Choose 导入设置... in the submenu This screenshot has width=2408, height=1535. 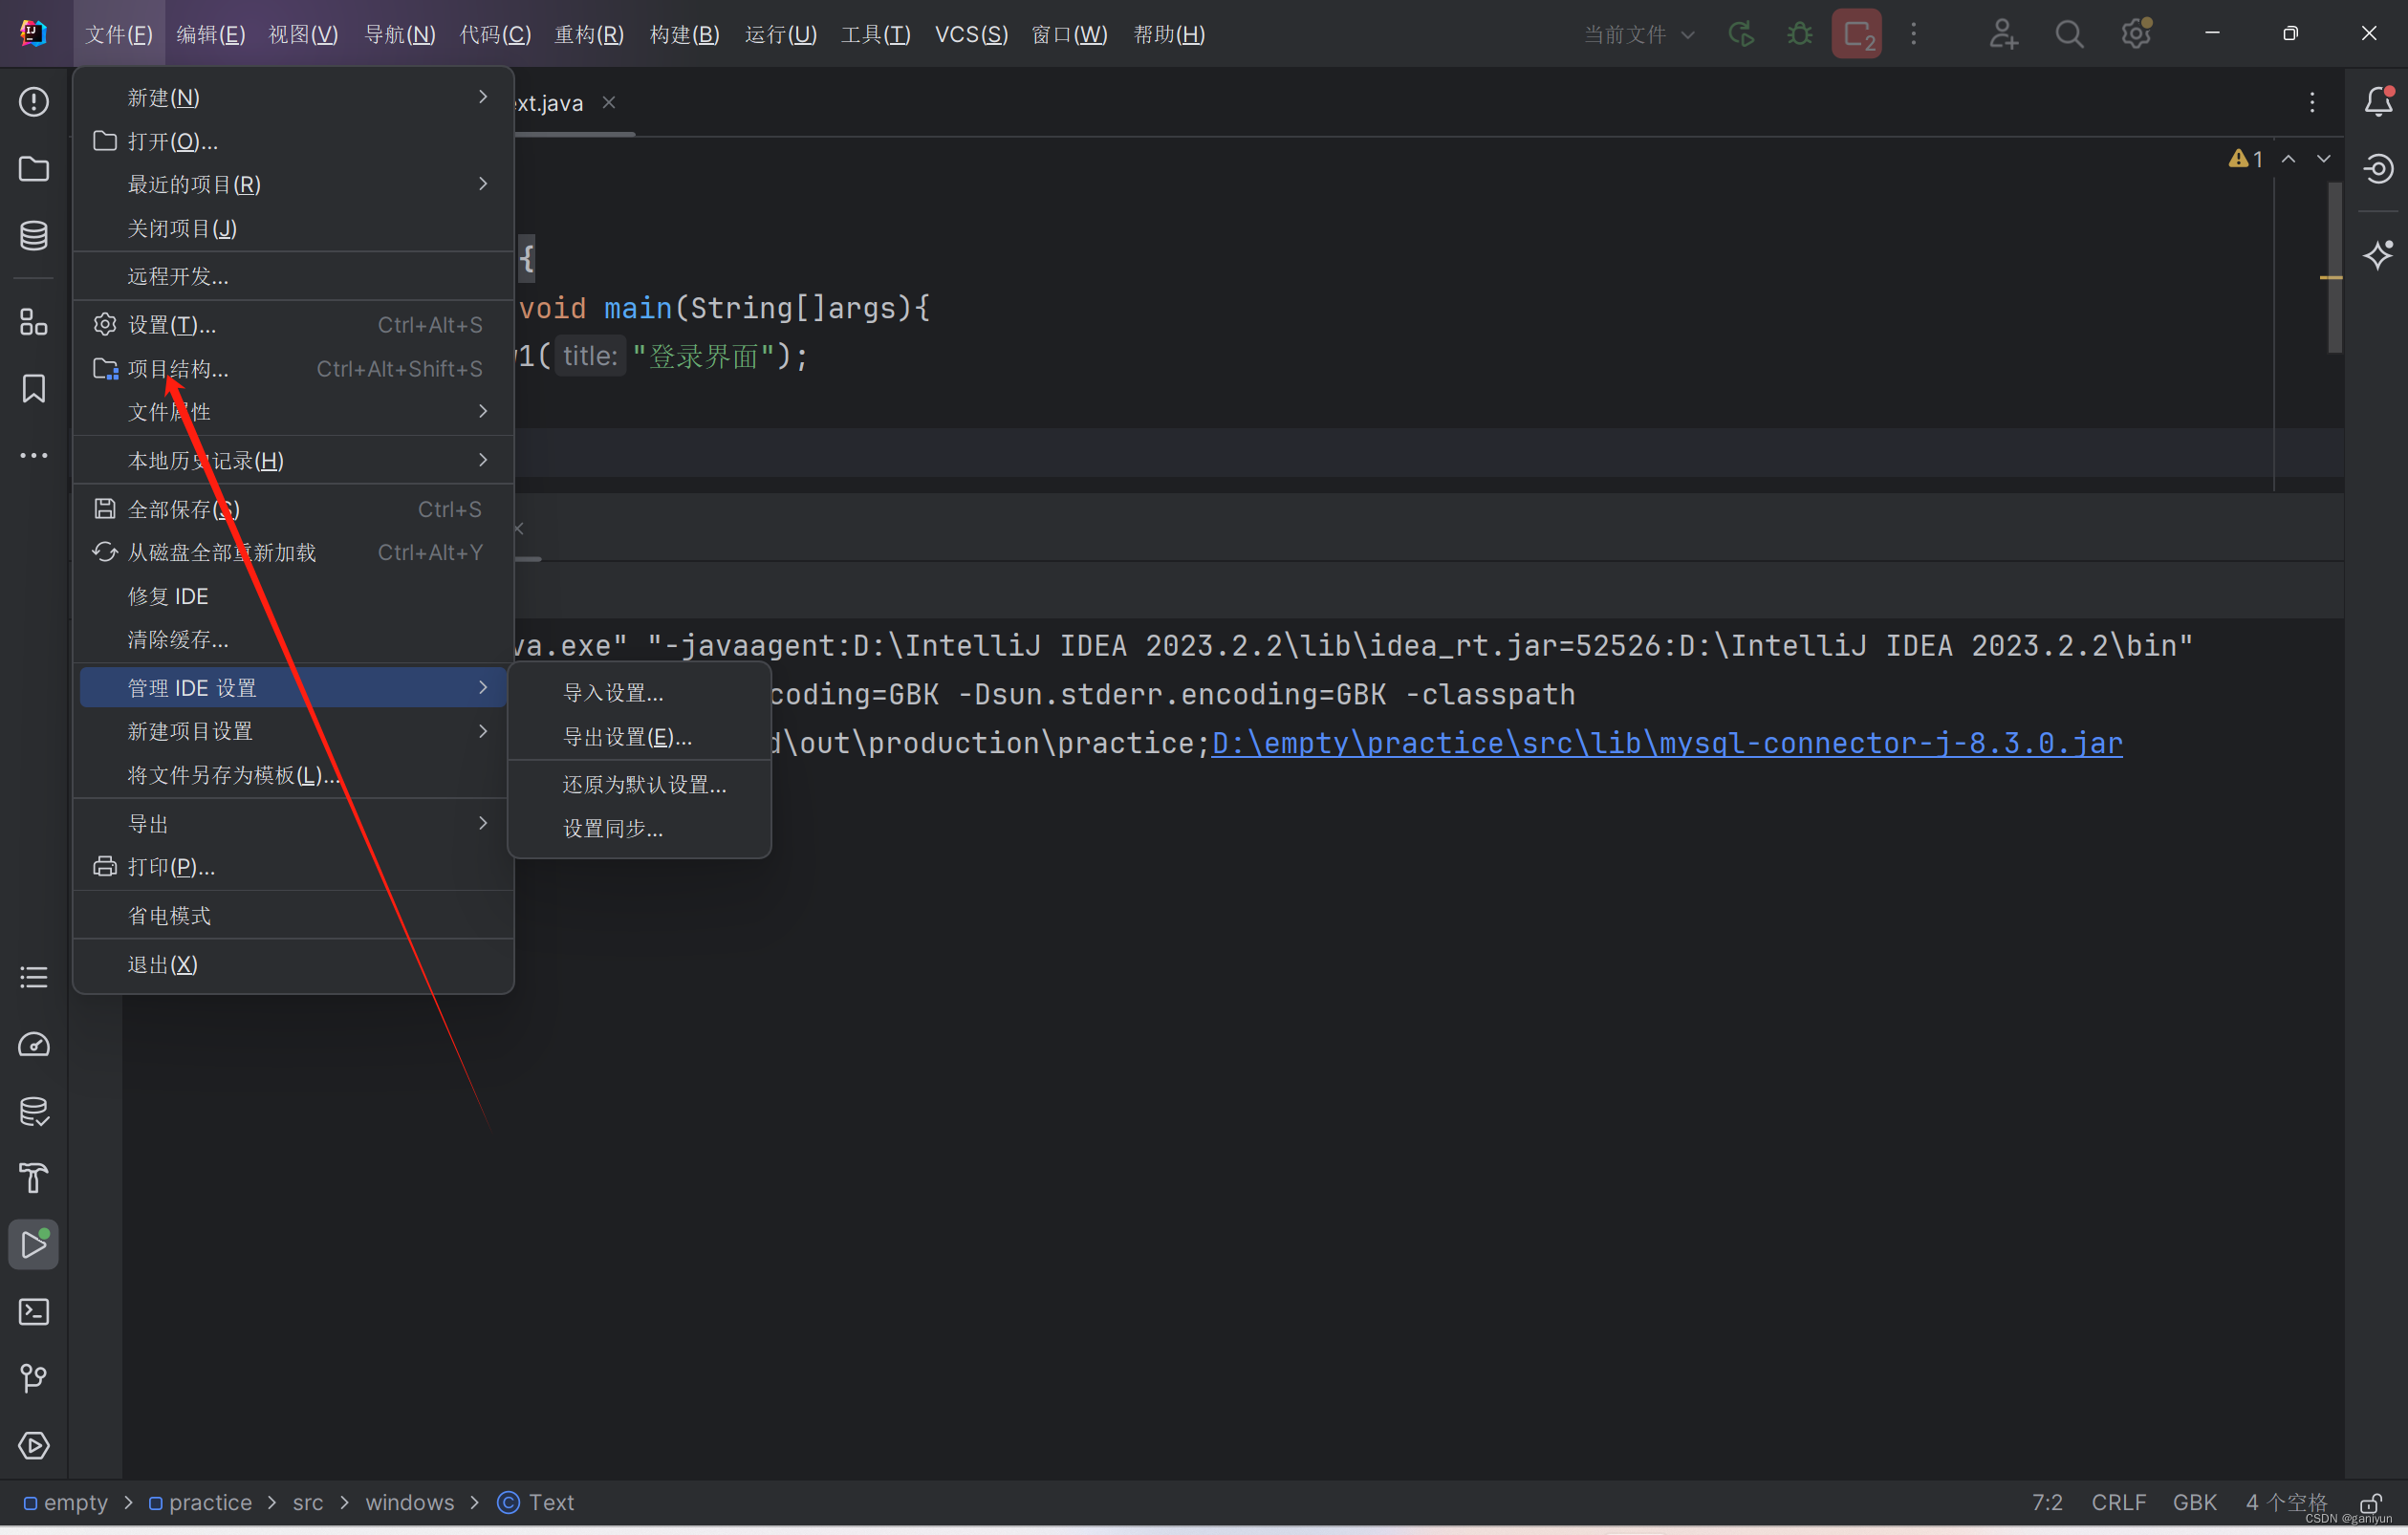(x=613, y=692)
